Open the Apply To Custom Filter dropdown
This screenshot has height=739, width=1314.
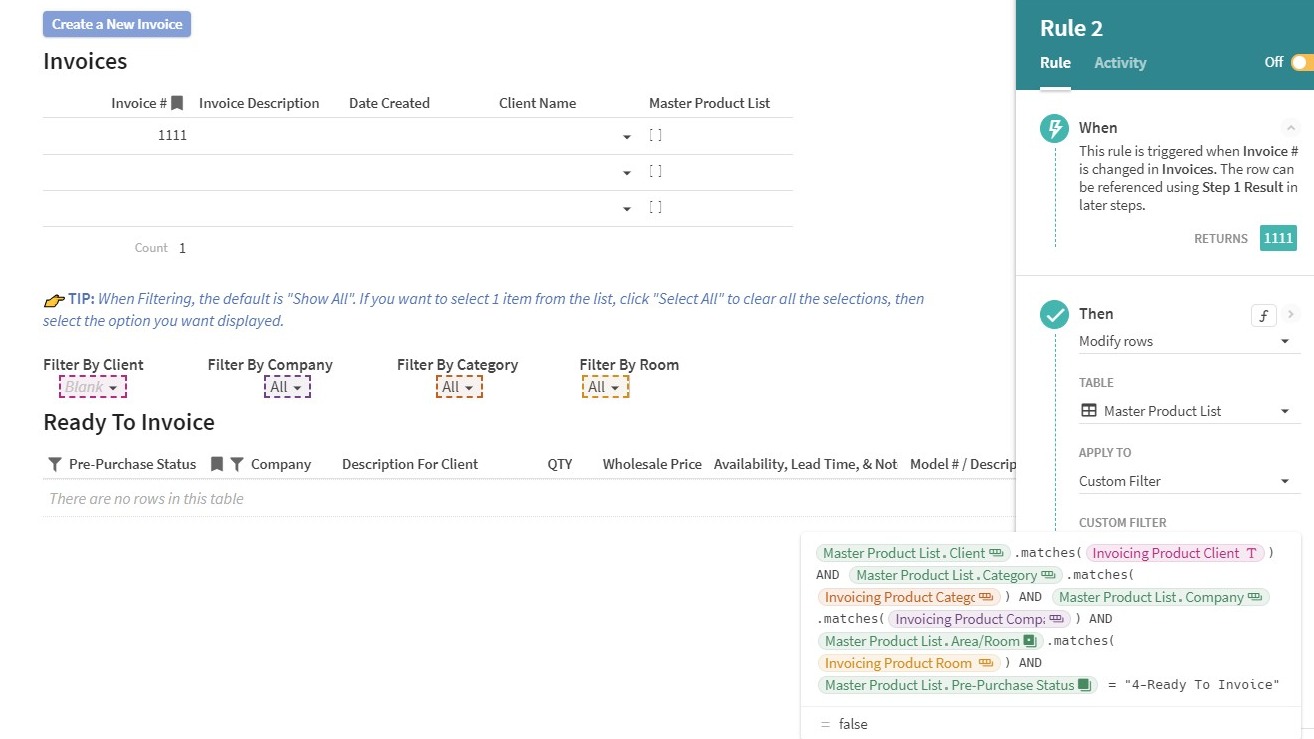coord(1189,481)
